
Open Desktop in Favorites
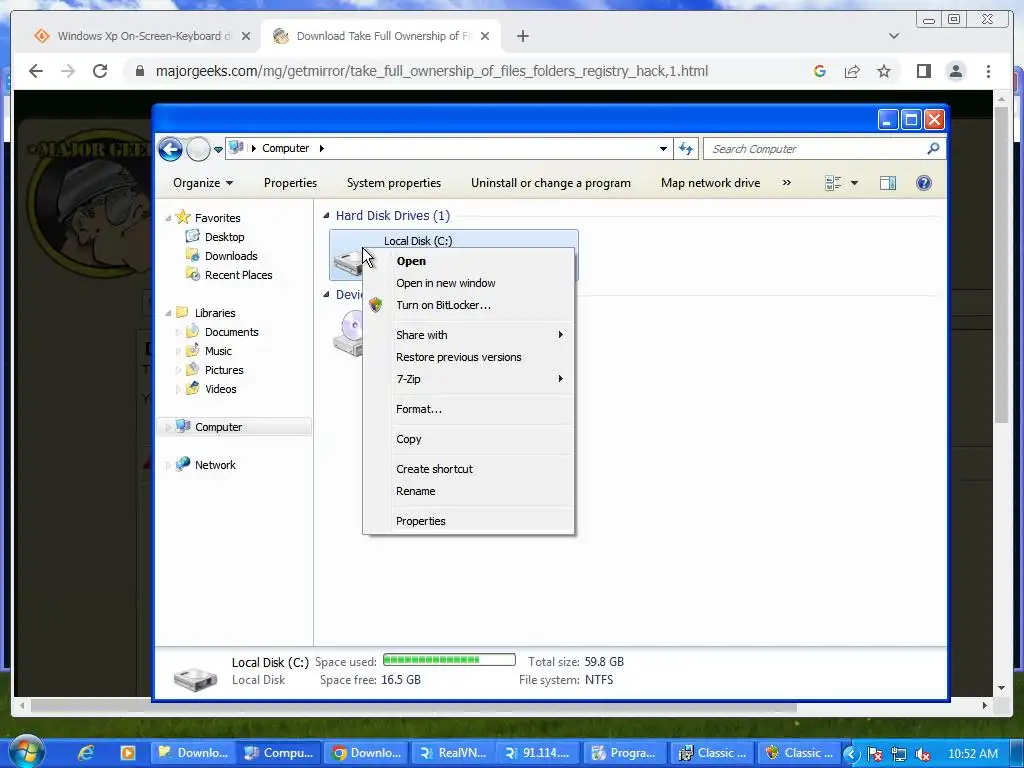point(224,237)
